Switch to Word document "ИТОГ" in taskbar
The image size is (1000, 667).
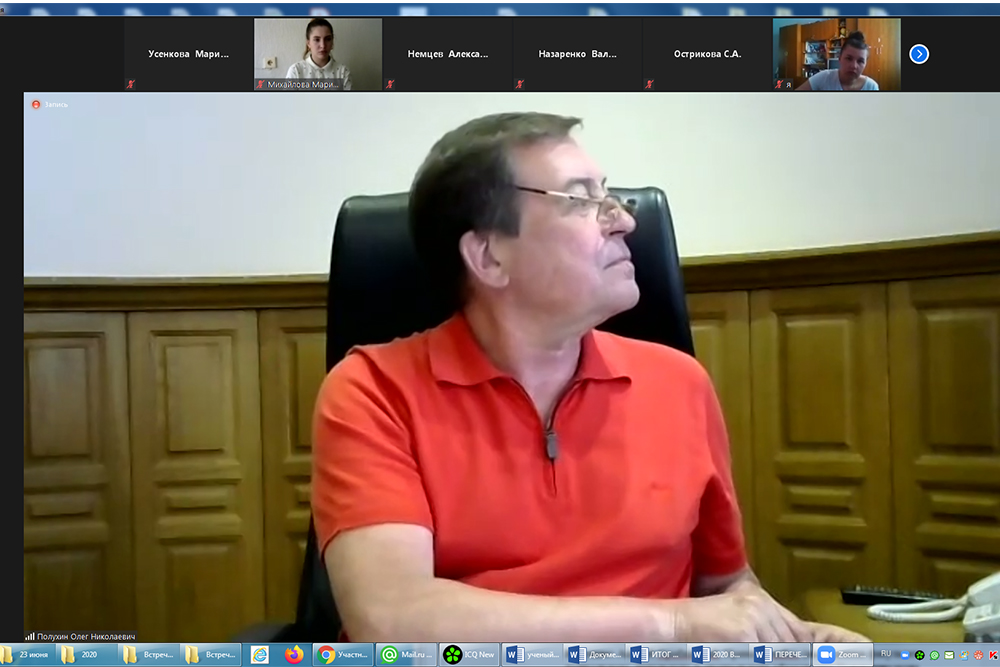(x=655, y=655)
